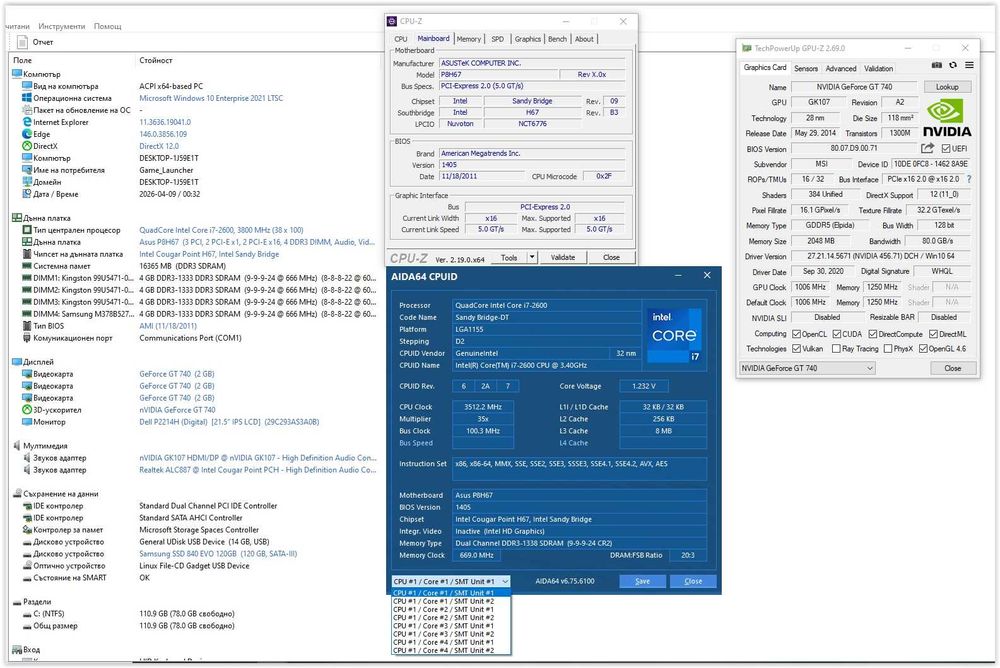Click the Дата / Време calendar icon
This screenshot has height=668, width=1000.
point(27,194)
